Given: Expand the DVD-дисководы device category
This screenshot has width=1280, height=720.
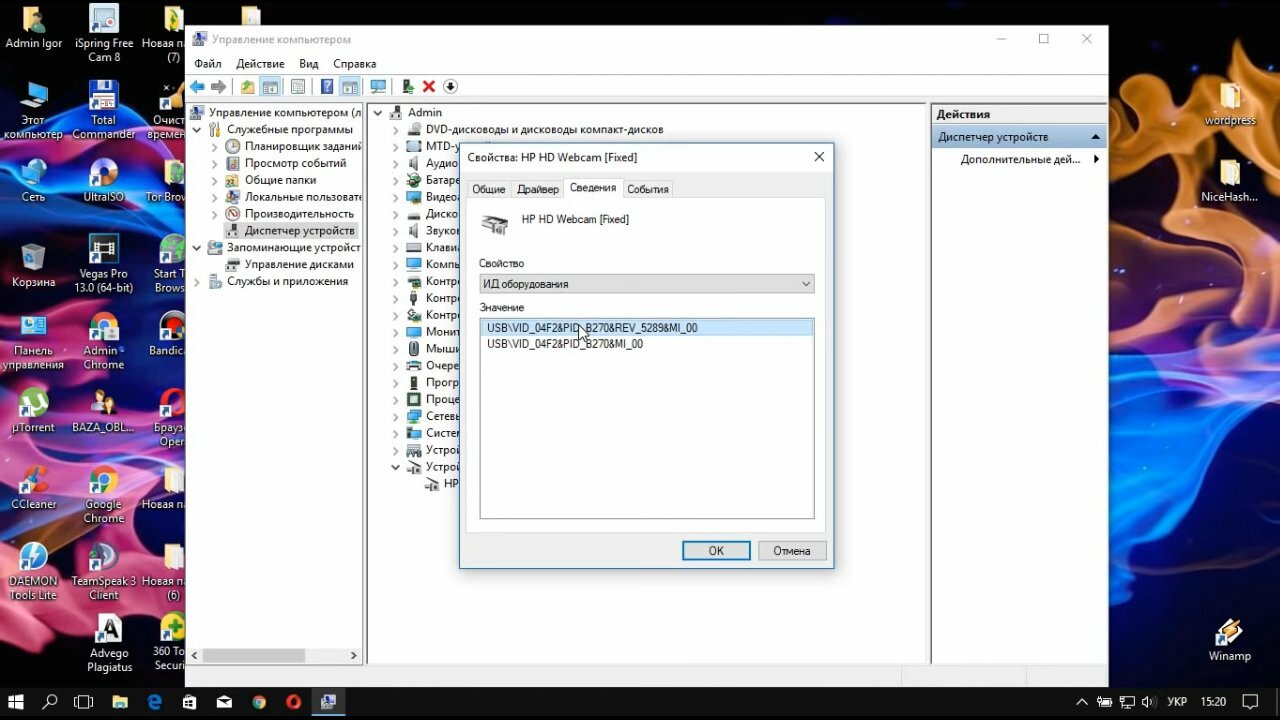Looking at the screenshot, I should [x=395, y=130].
